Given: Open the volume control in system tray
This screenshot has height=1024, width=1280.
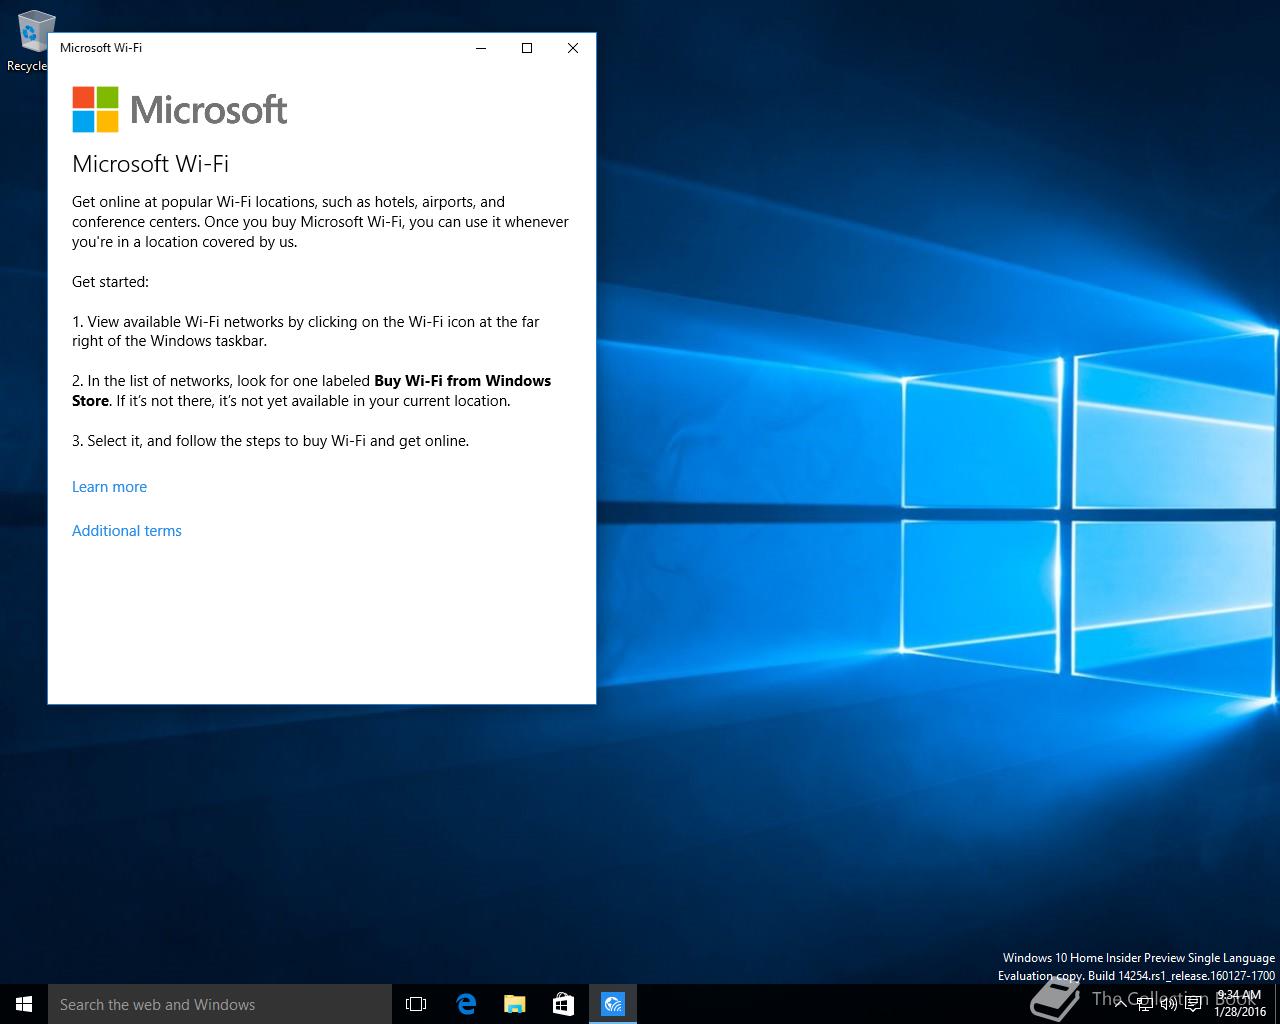Looking at the screenshot, I should pyautogui.click(x=1169, y=1004).
